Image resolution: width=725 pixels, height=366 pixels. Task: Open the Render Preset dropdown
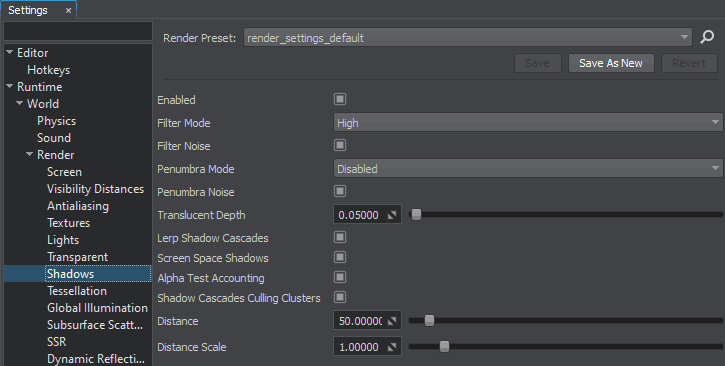[467, 37]
